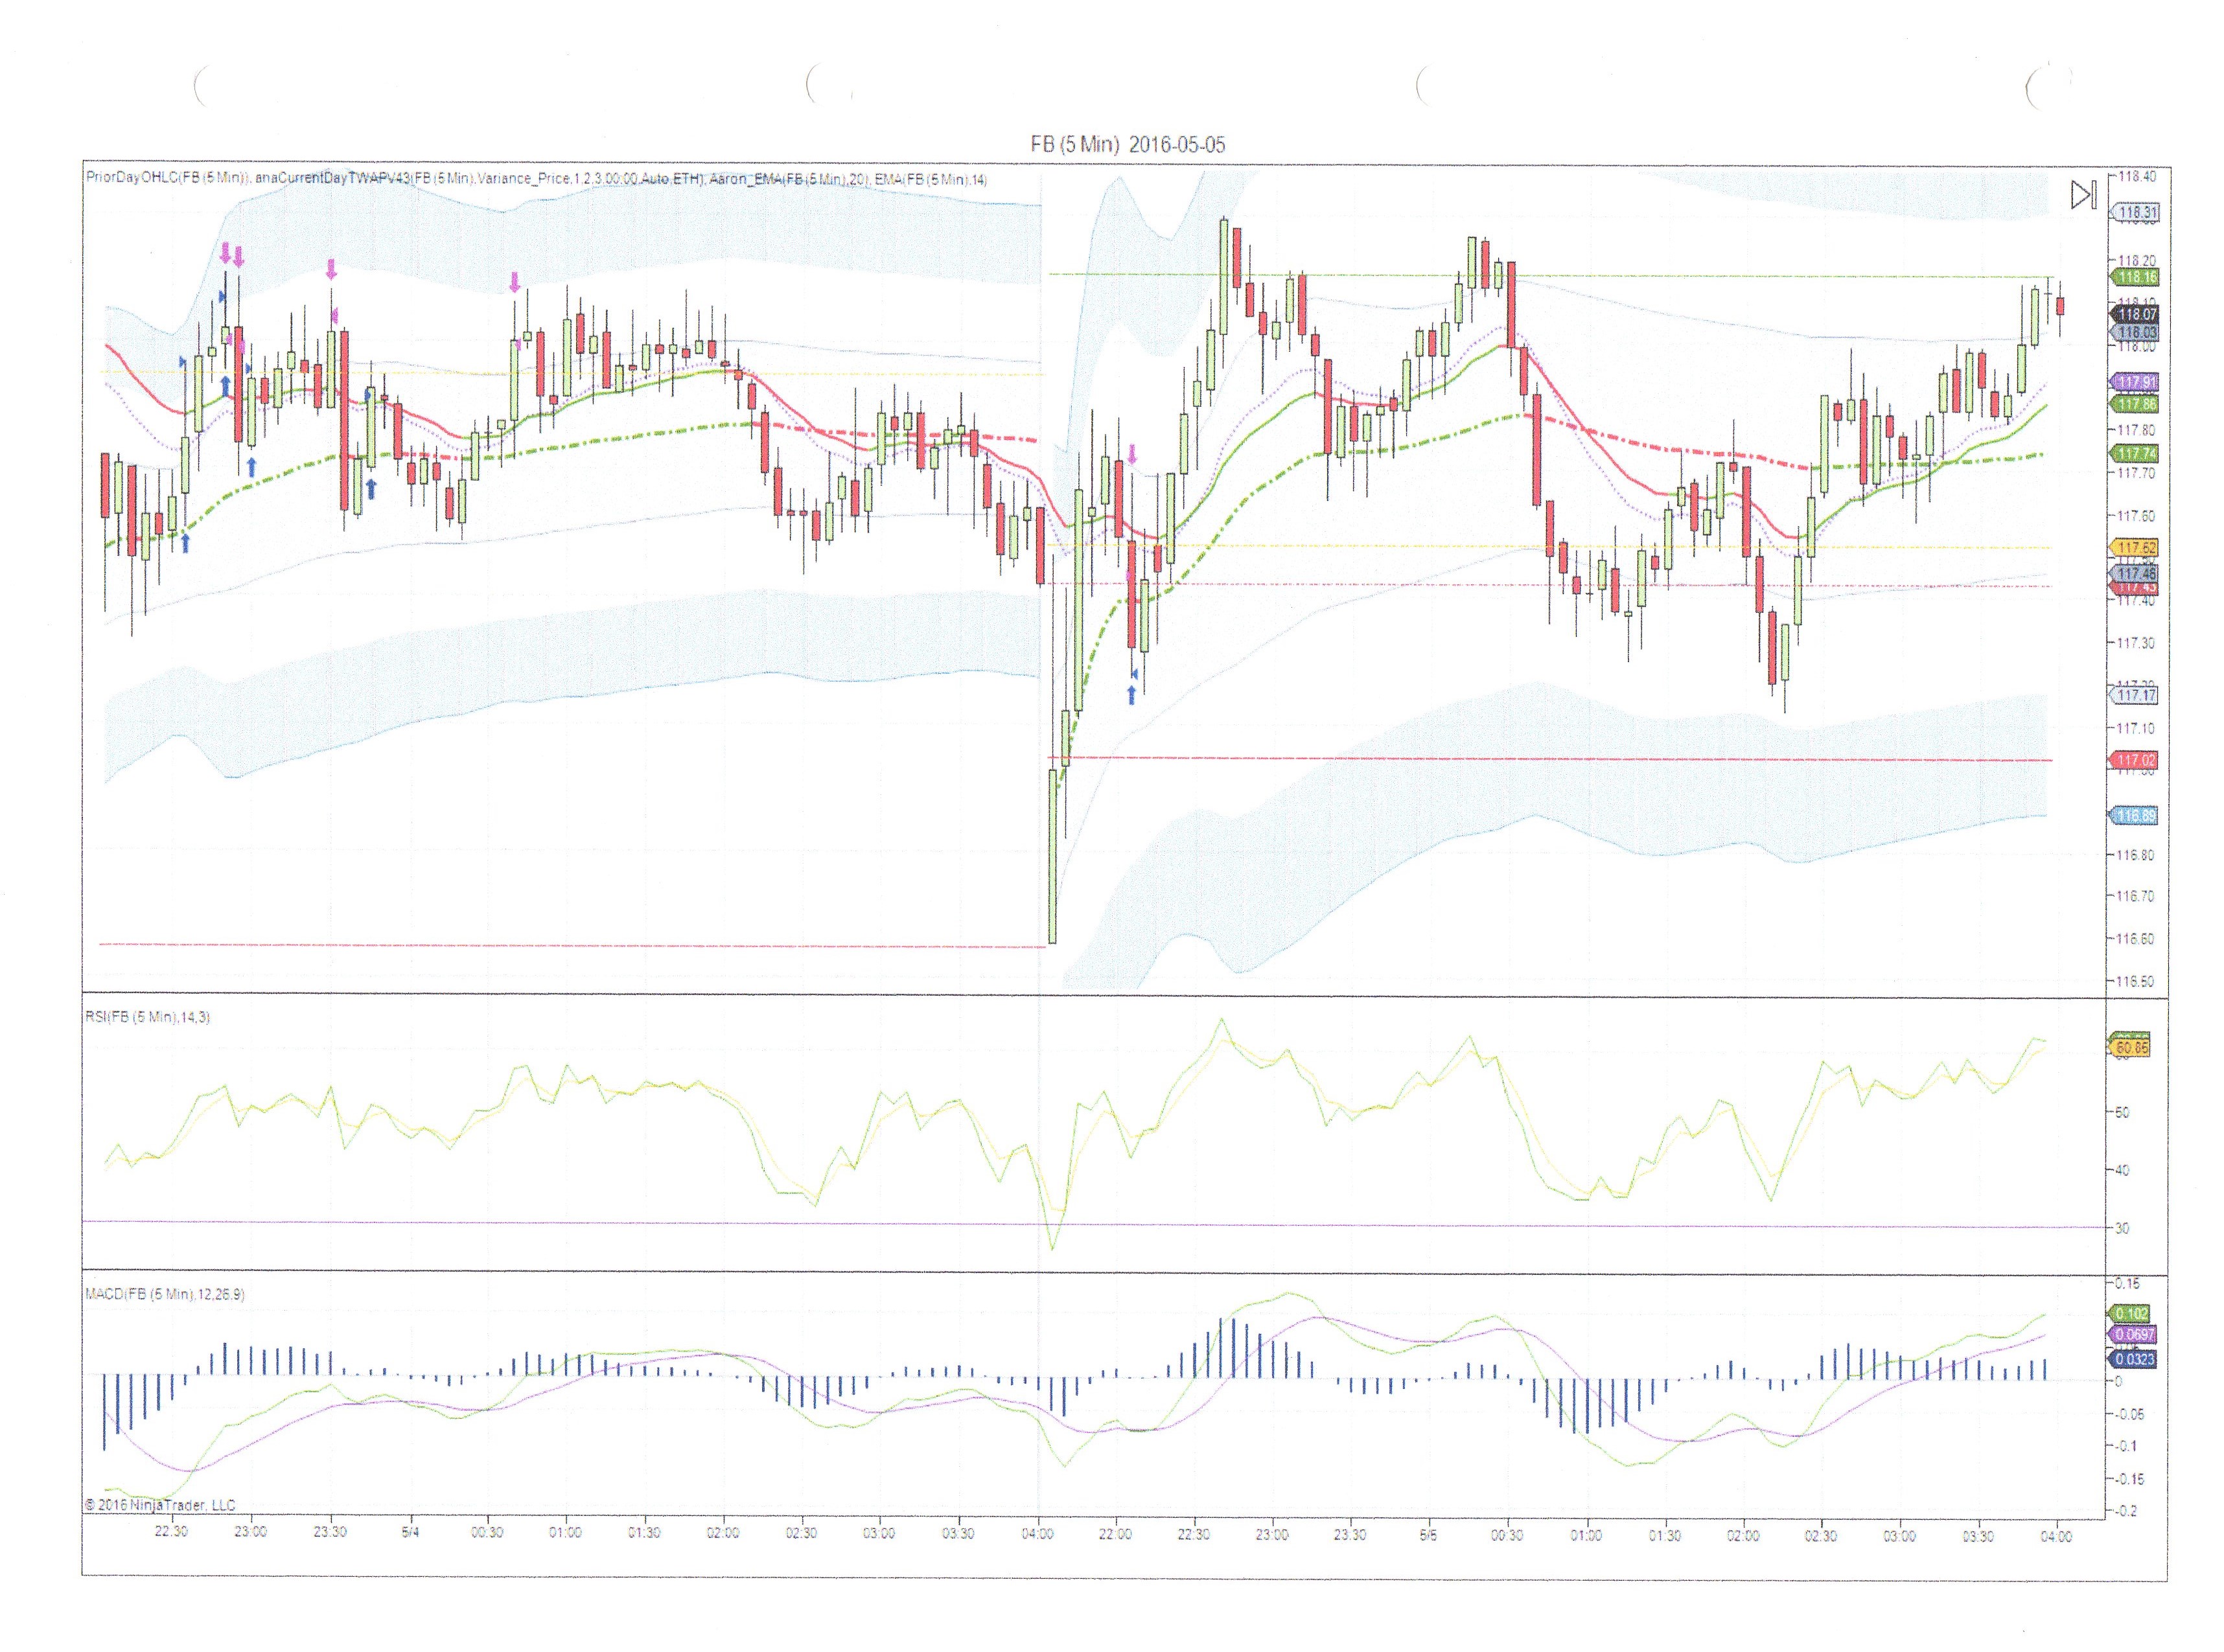
Task: Click the 117.30 price axis label
Action: tap(2137, 643)
